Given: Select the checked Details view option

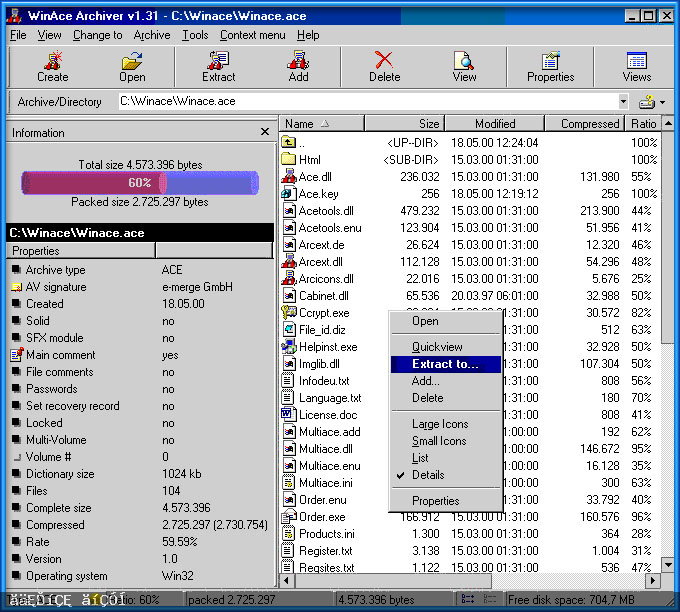Looking at the screenshot, I should click(428, 475).
